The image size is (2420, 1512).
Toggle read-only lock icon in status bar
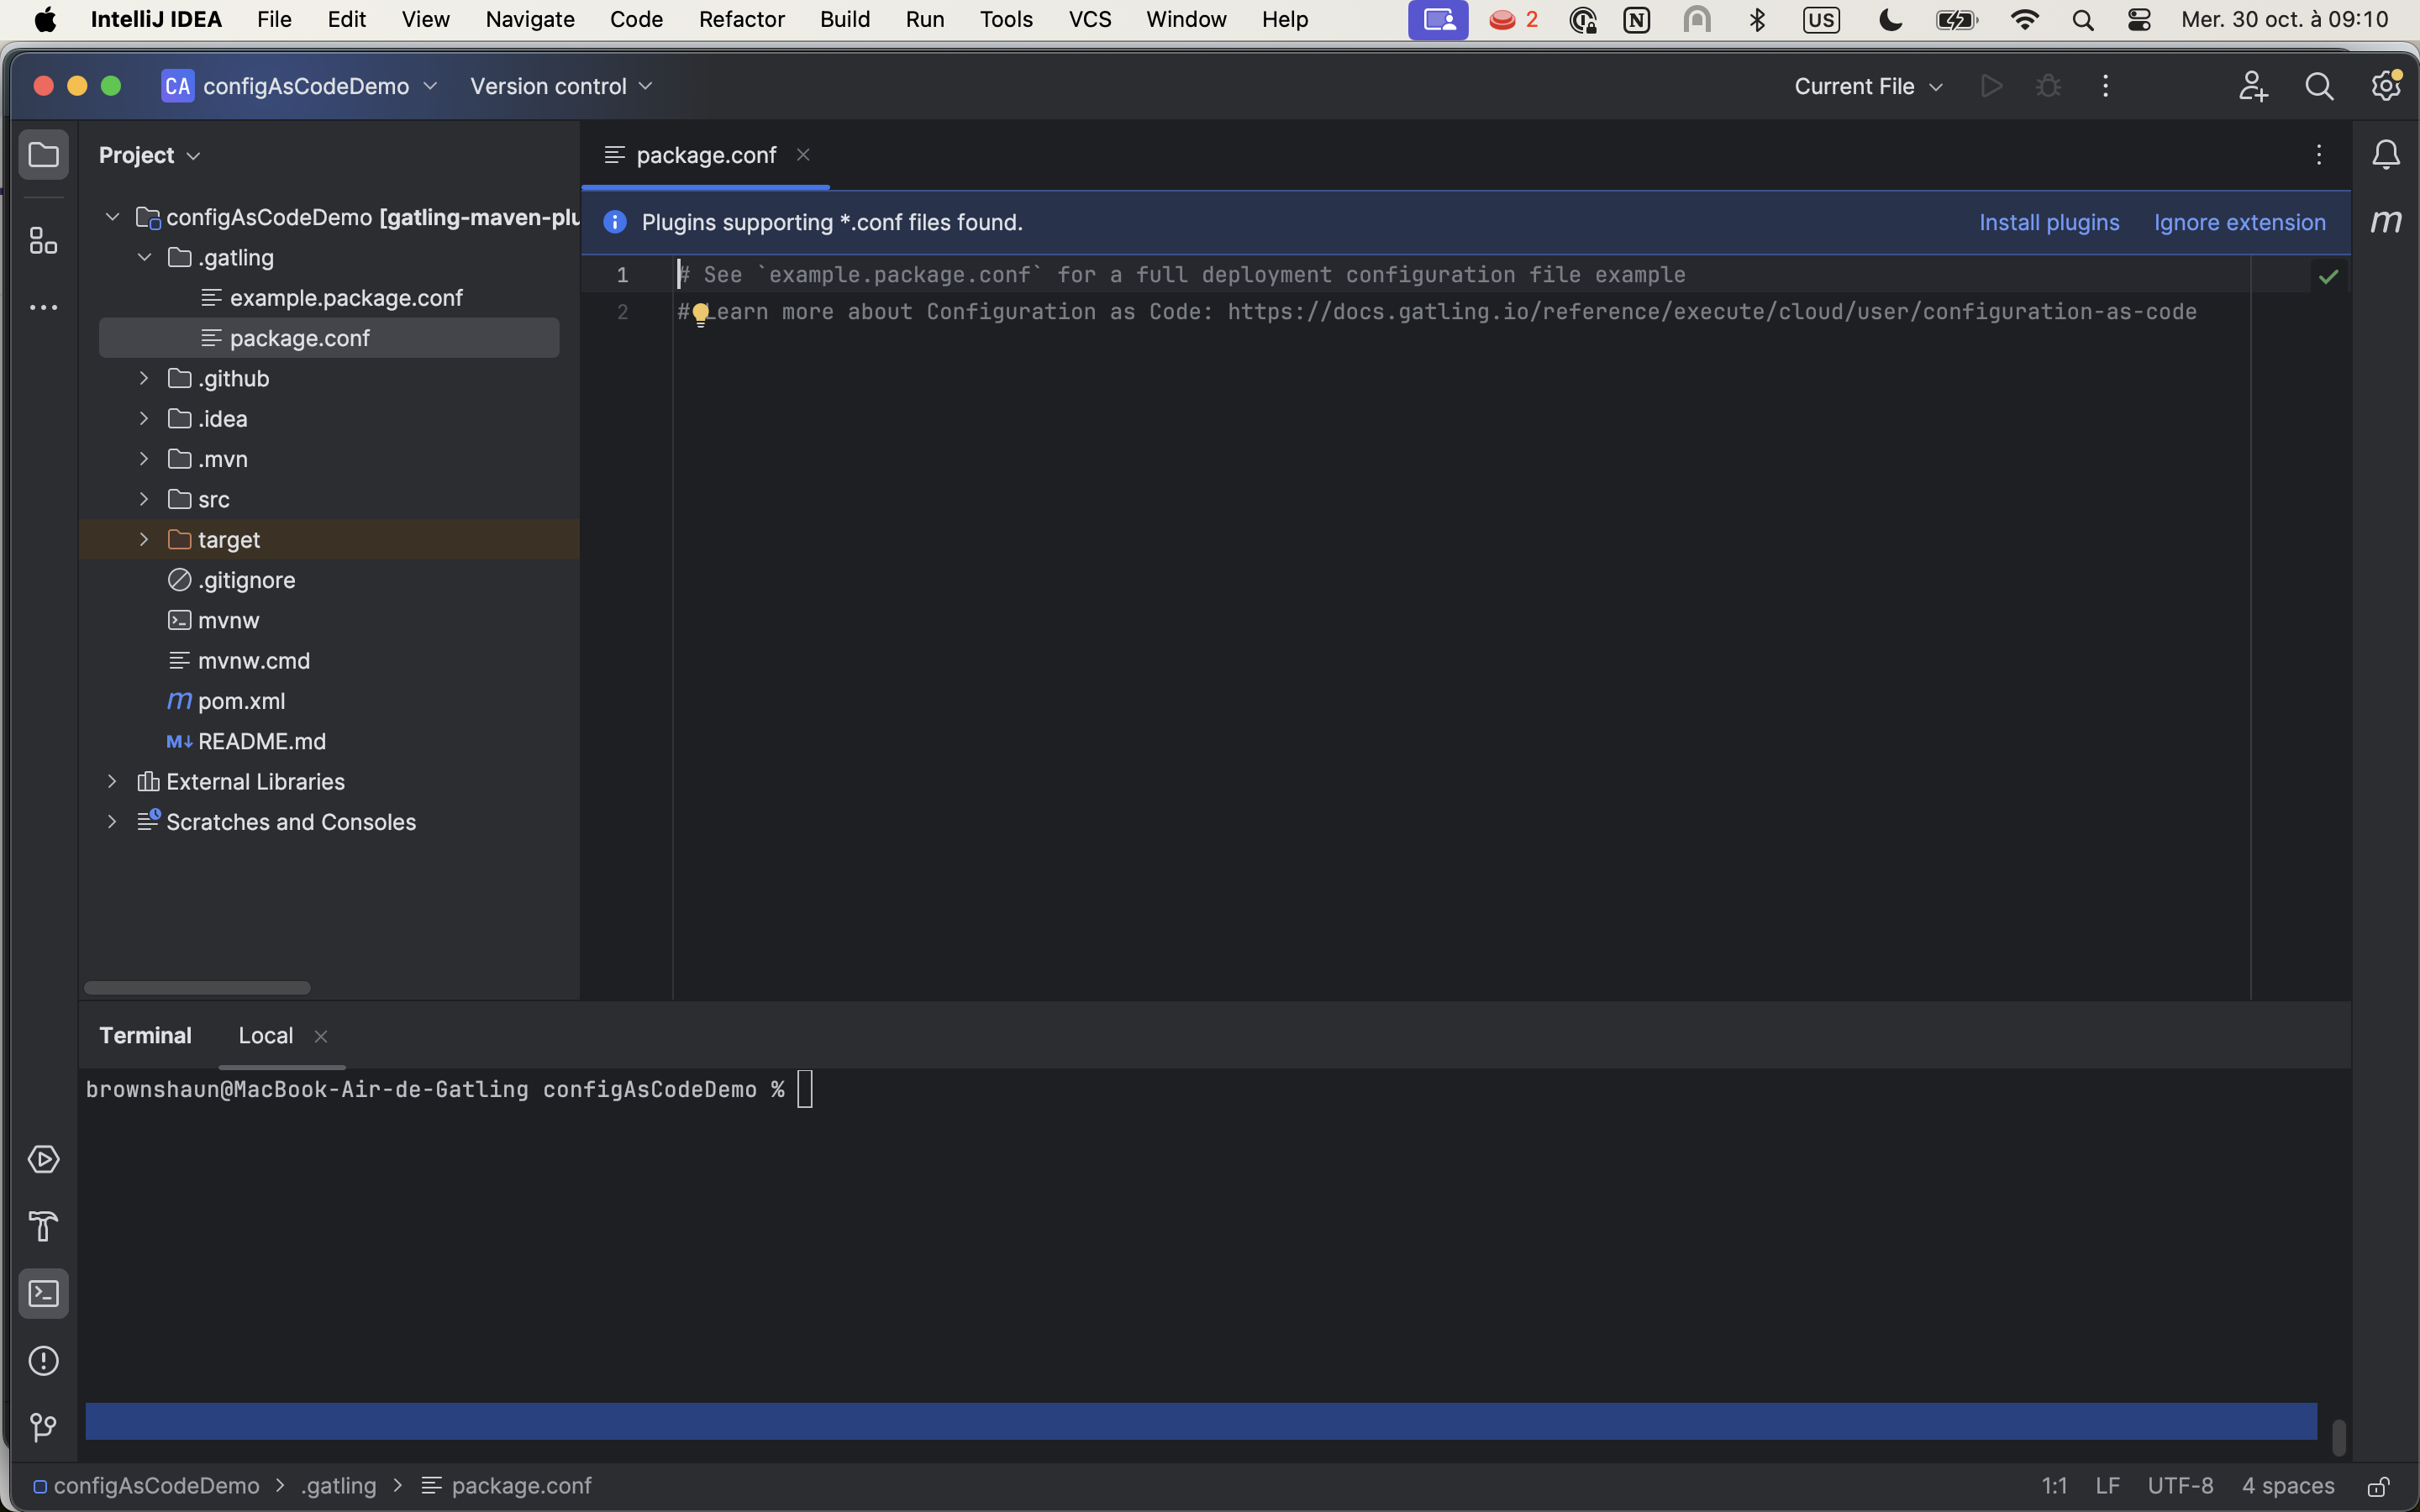2378,1486
